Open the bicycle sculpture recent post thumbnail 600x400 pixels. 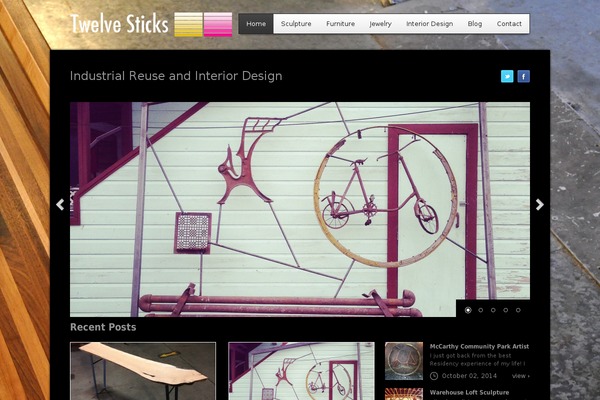click(x=301, y=371)
